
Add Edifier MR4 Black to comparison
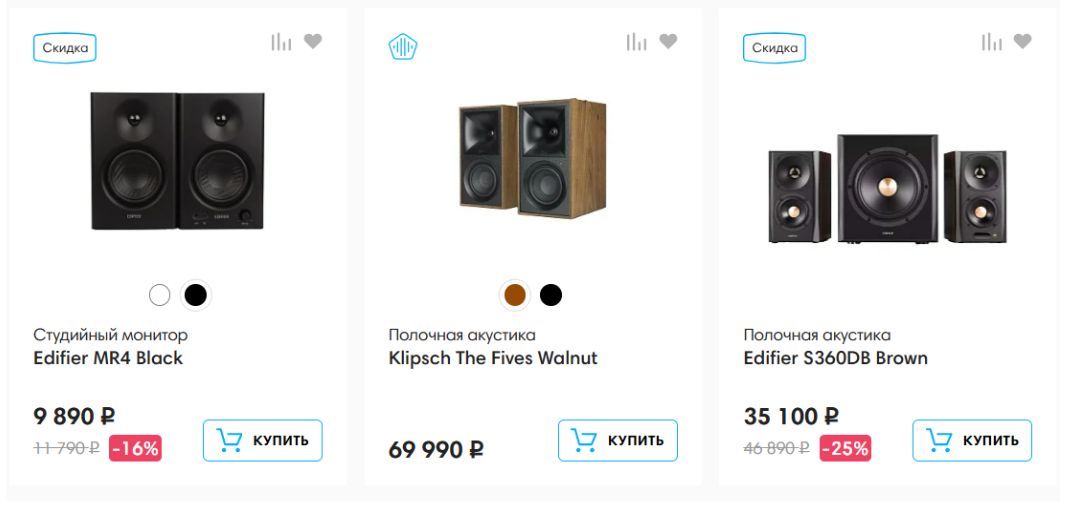pos(282,42)
